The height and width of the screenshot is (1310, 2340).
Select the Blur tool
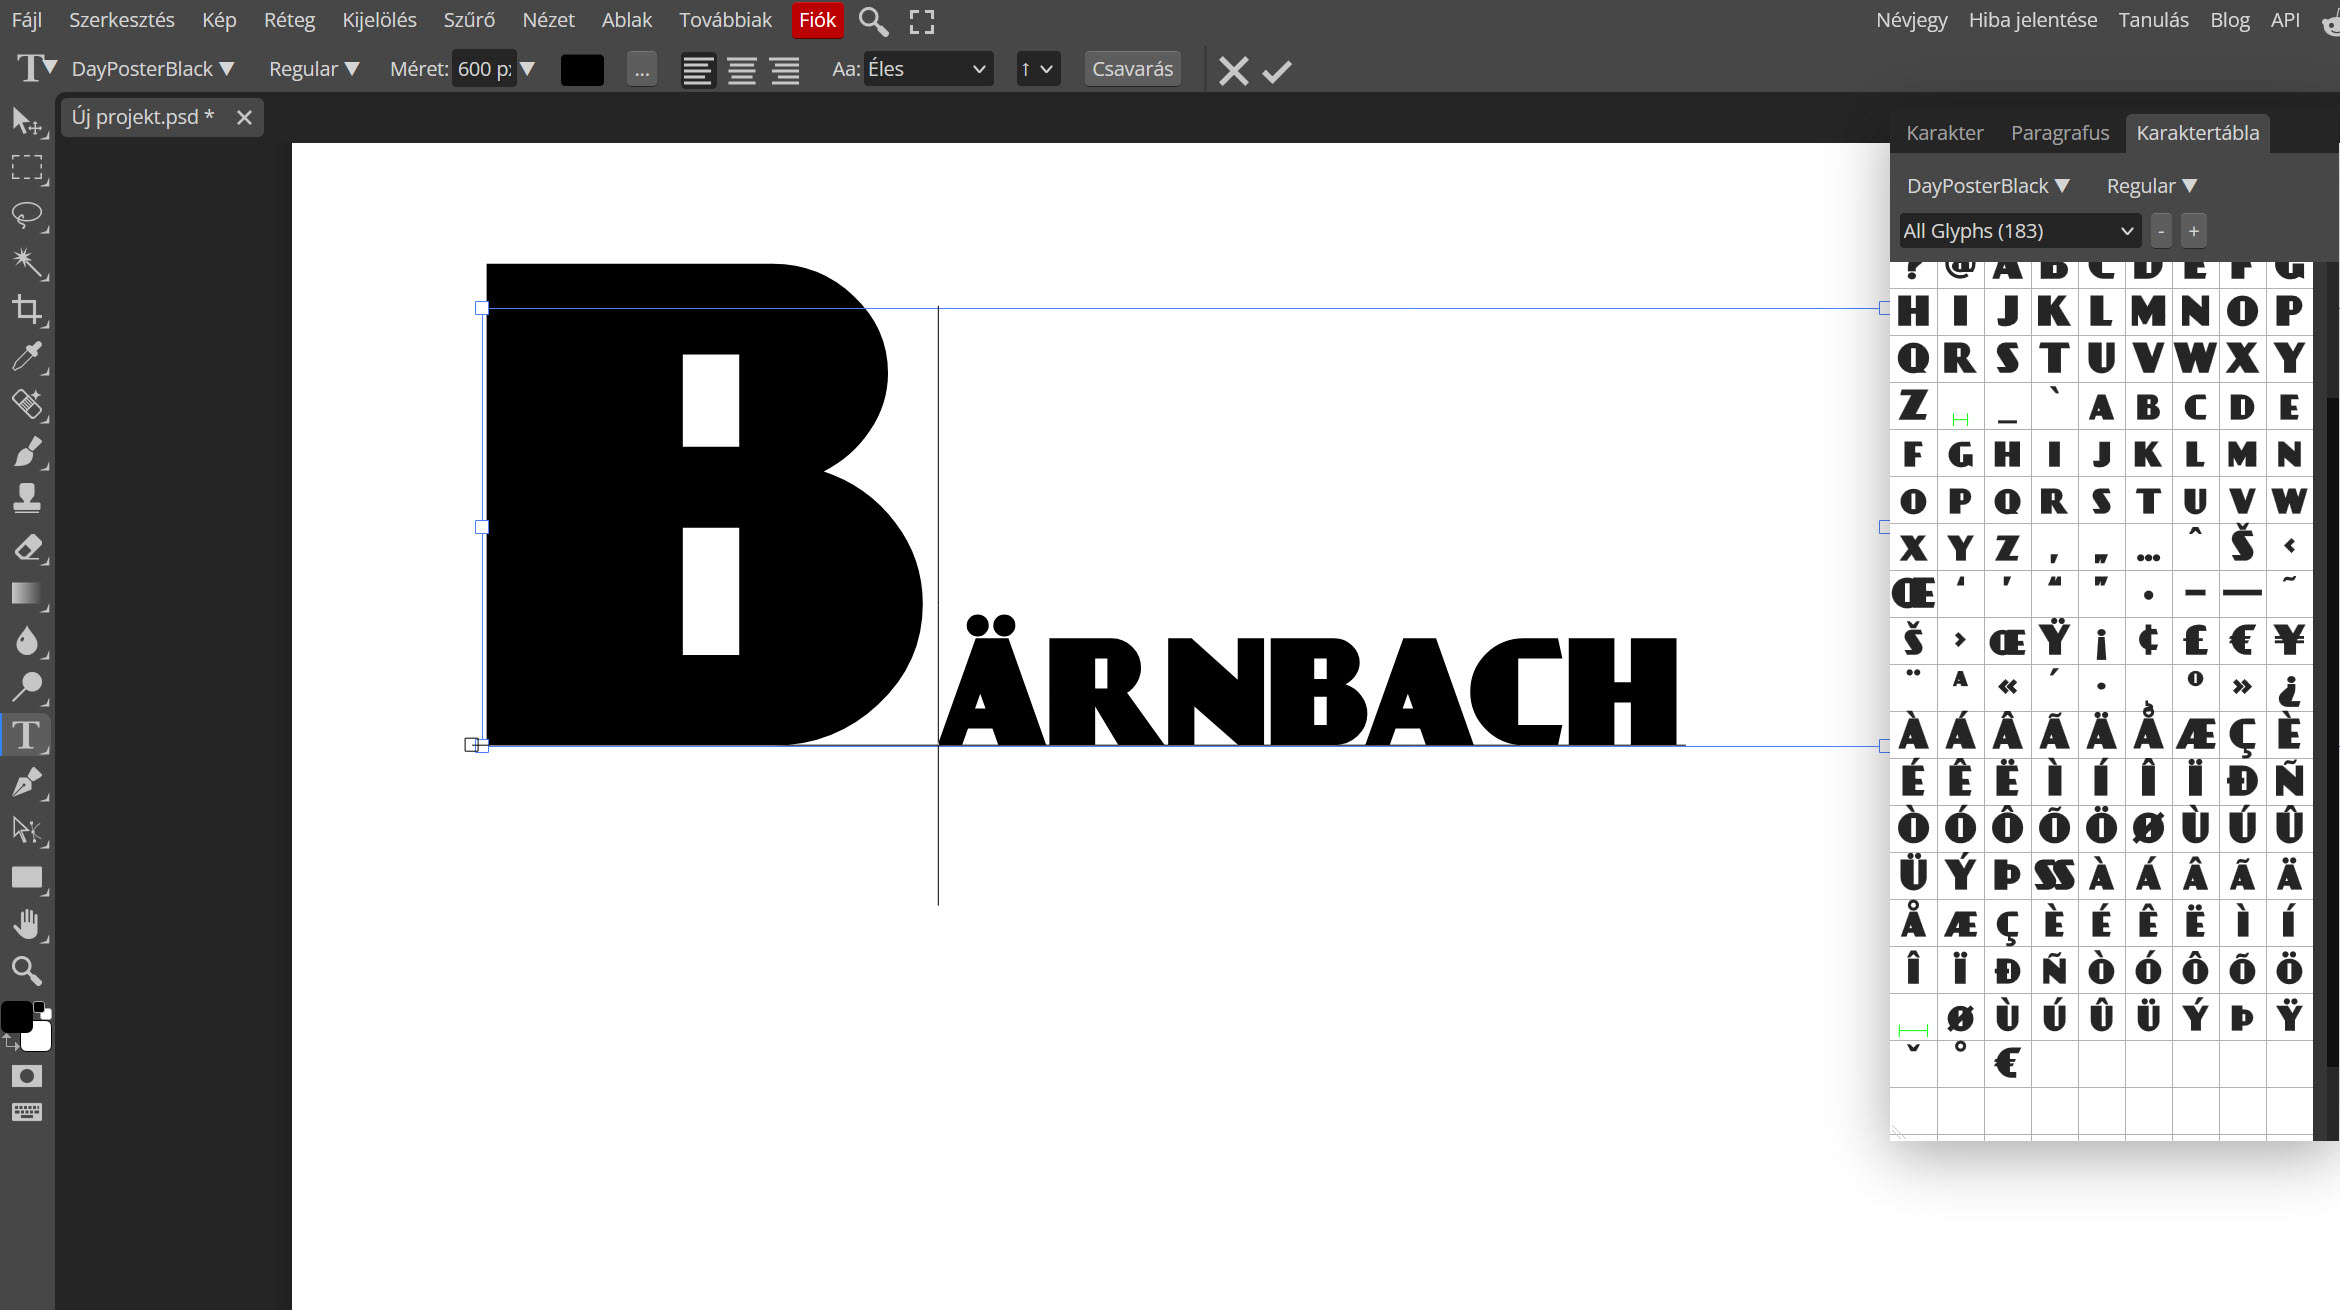point(27,641)
